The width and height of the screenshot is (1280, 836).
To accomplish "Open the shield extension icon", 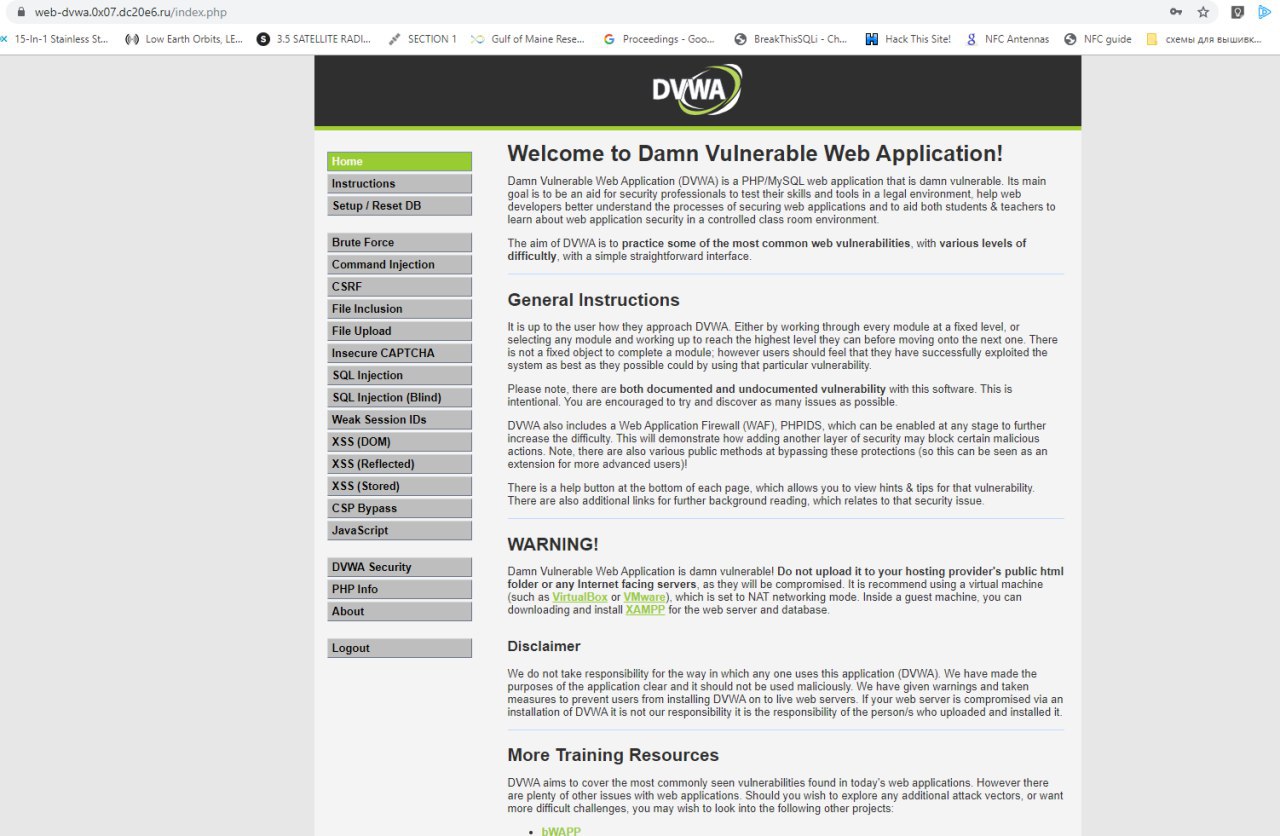I will [1237, 12].
